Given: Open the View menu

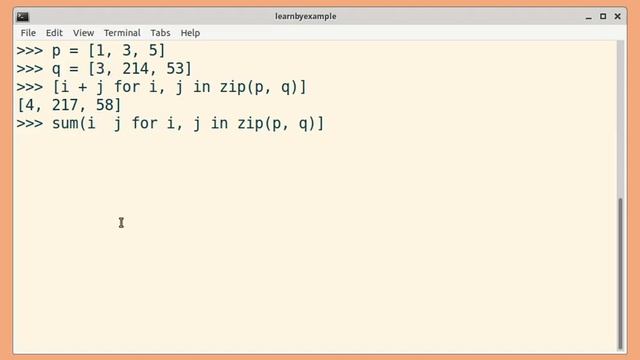Looking at the screenshot, I should point(83,33).
